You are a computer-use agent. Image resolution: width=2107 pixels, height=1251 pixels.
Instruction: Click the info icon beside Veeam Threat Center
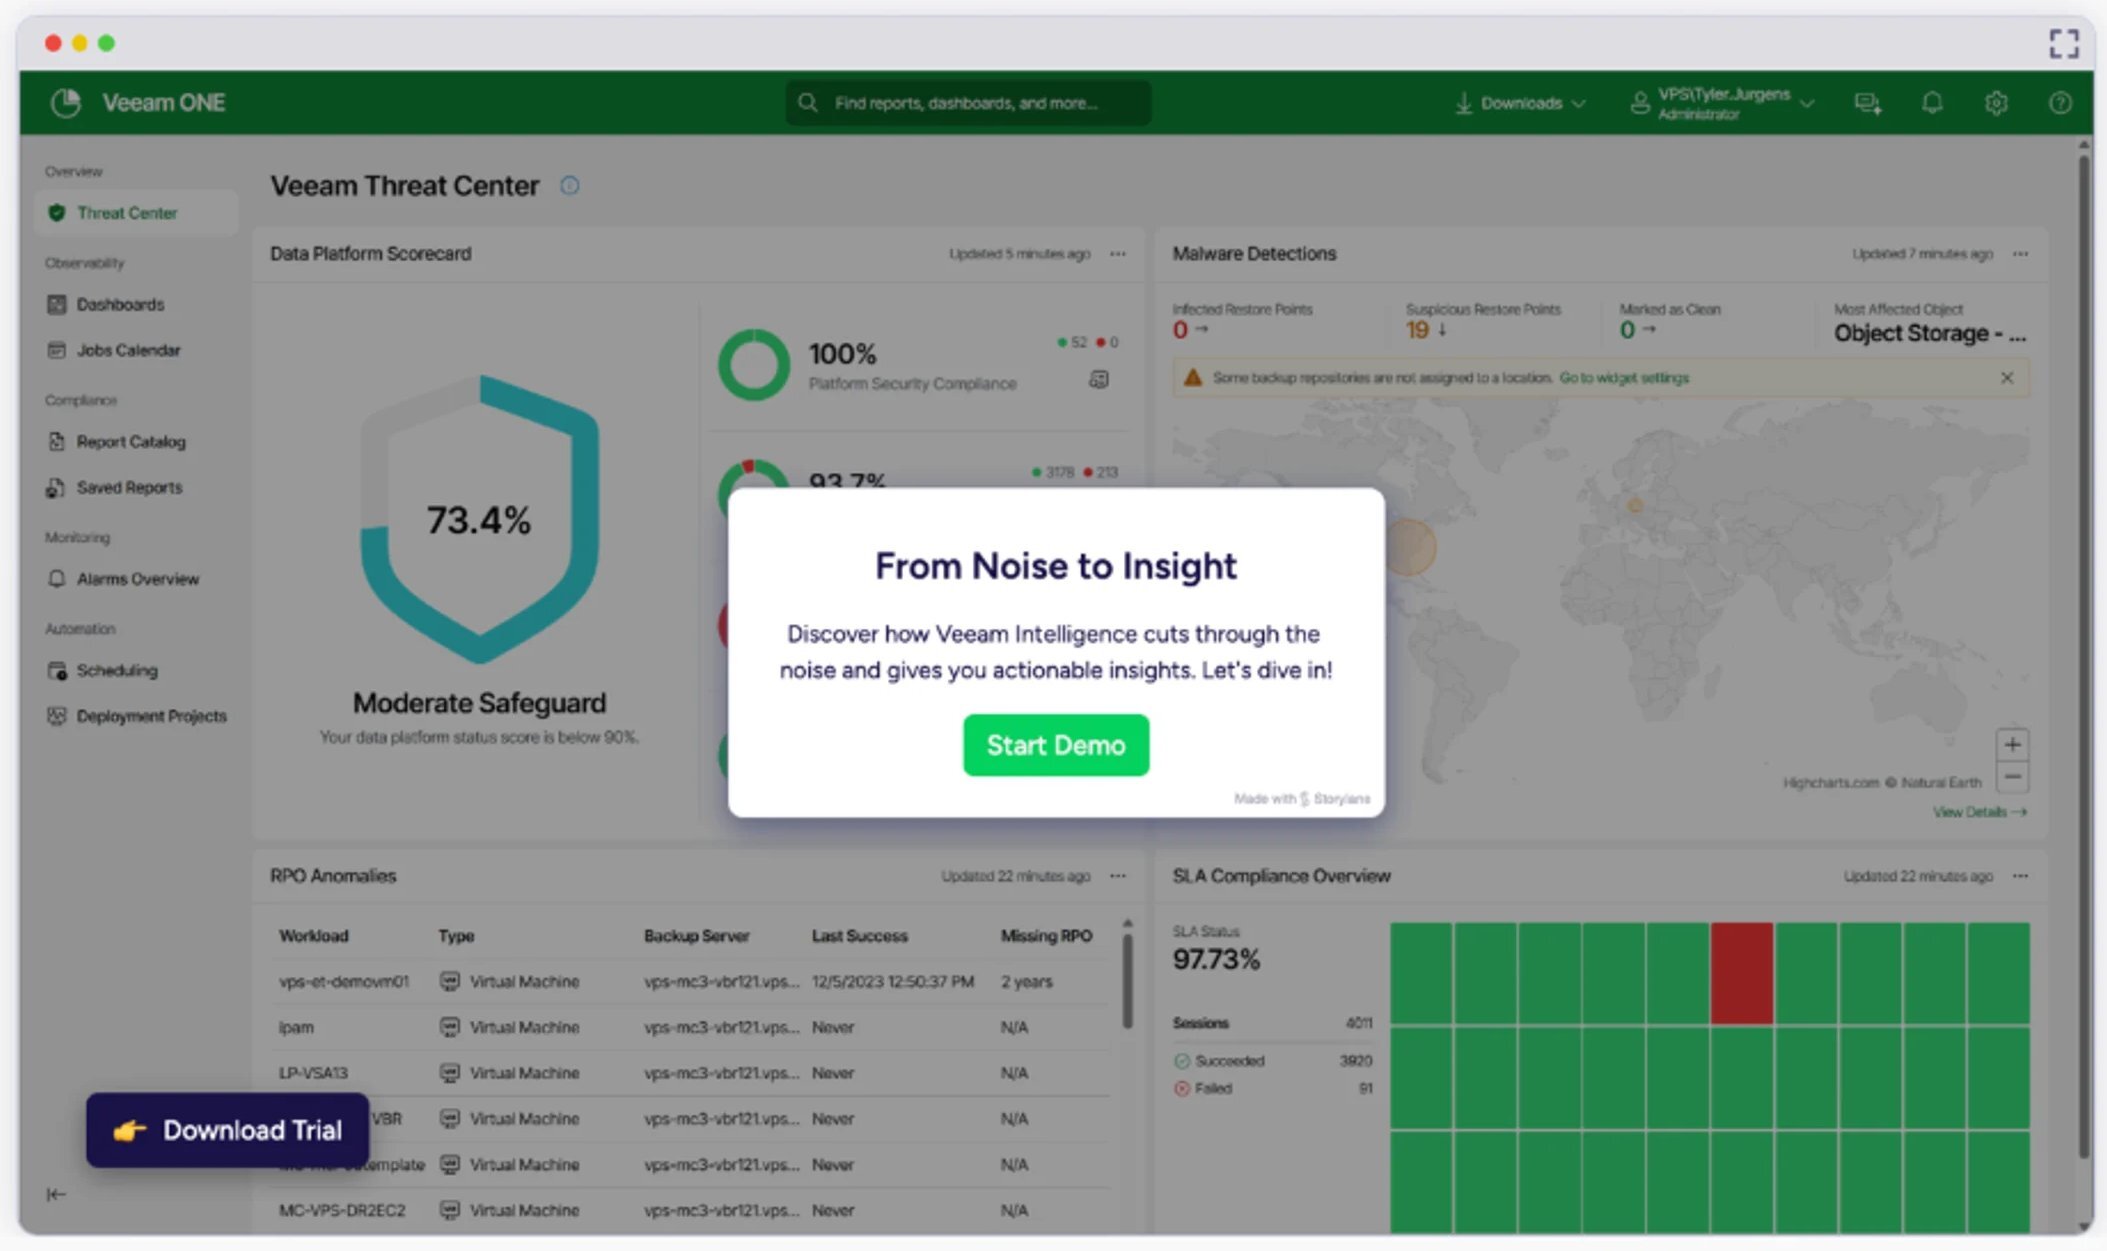(x=569, y=186)
